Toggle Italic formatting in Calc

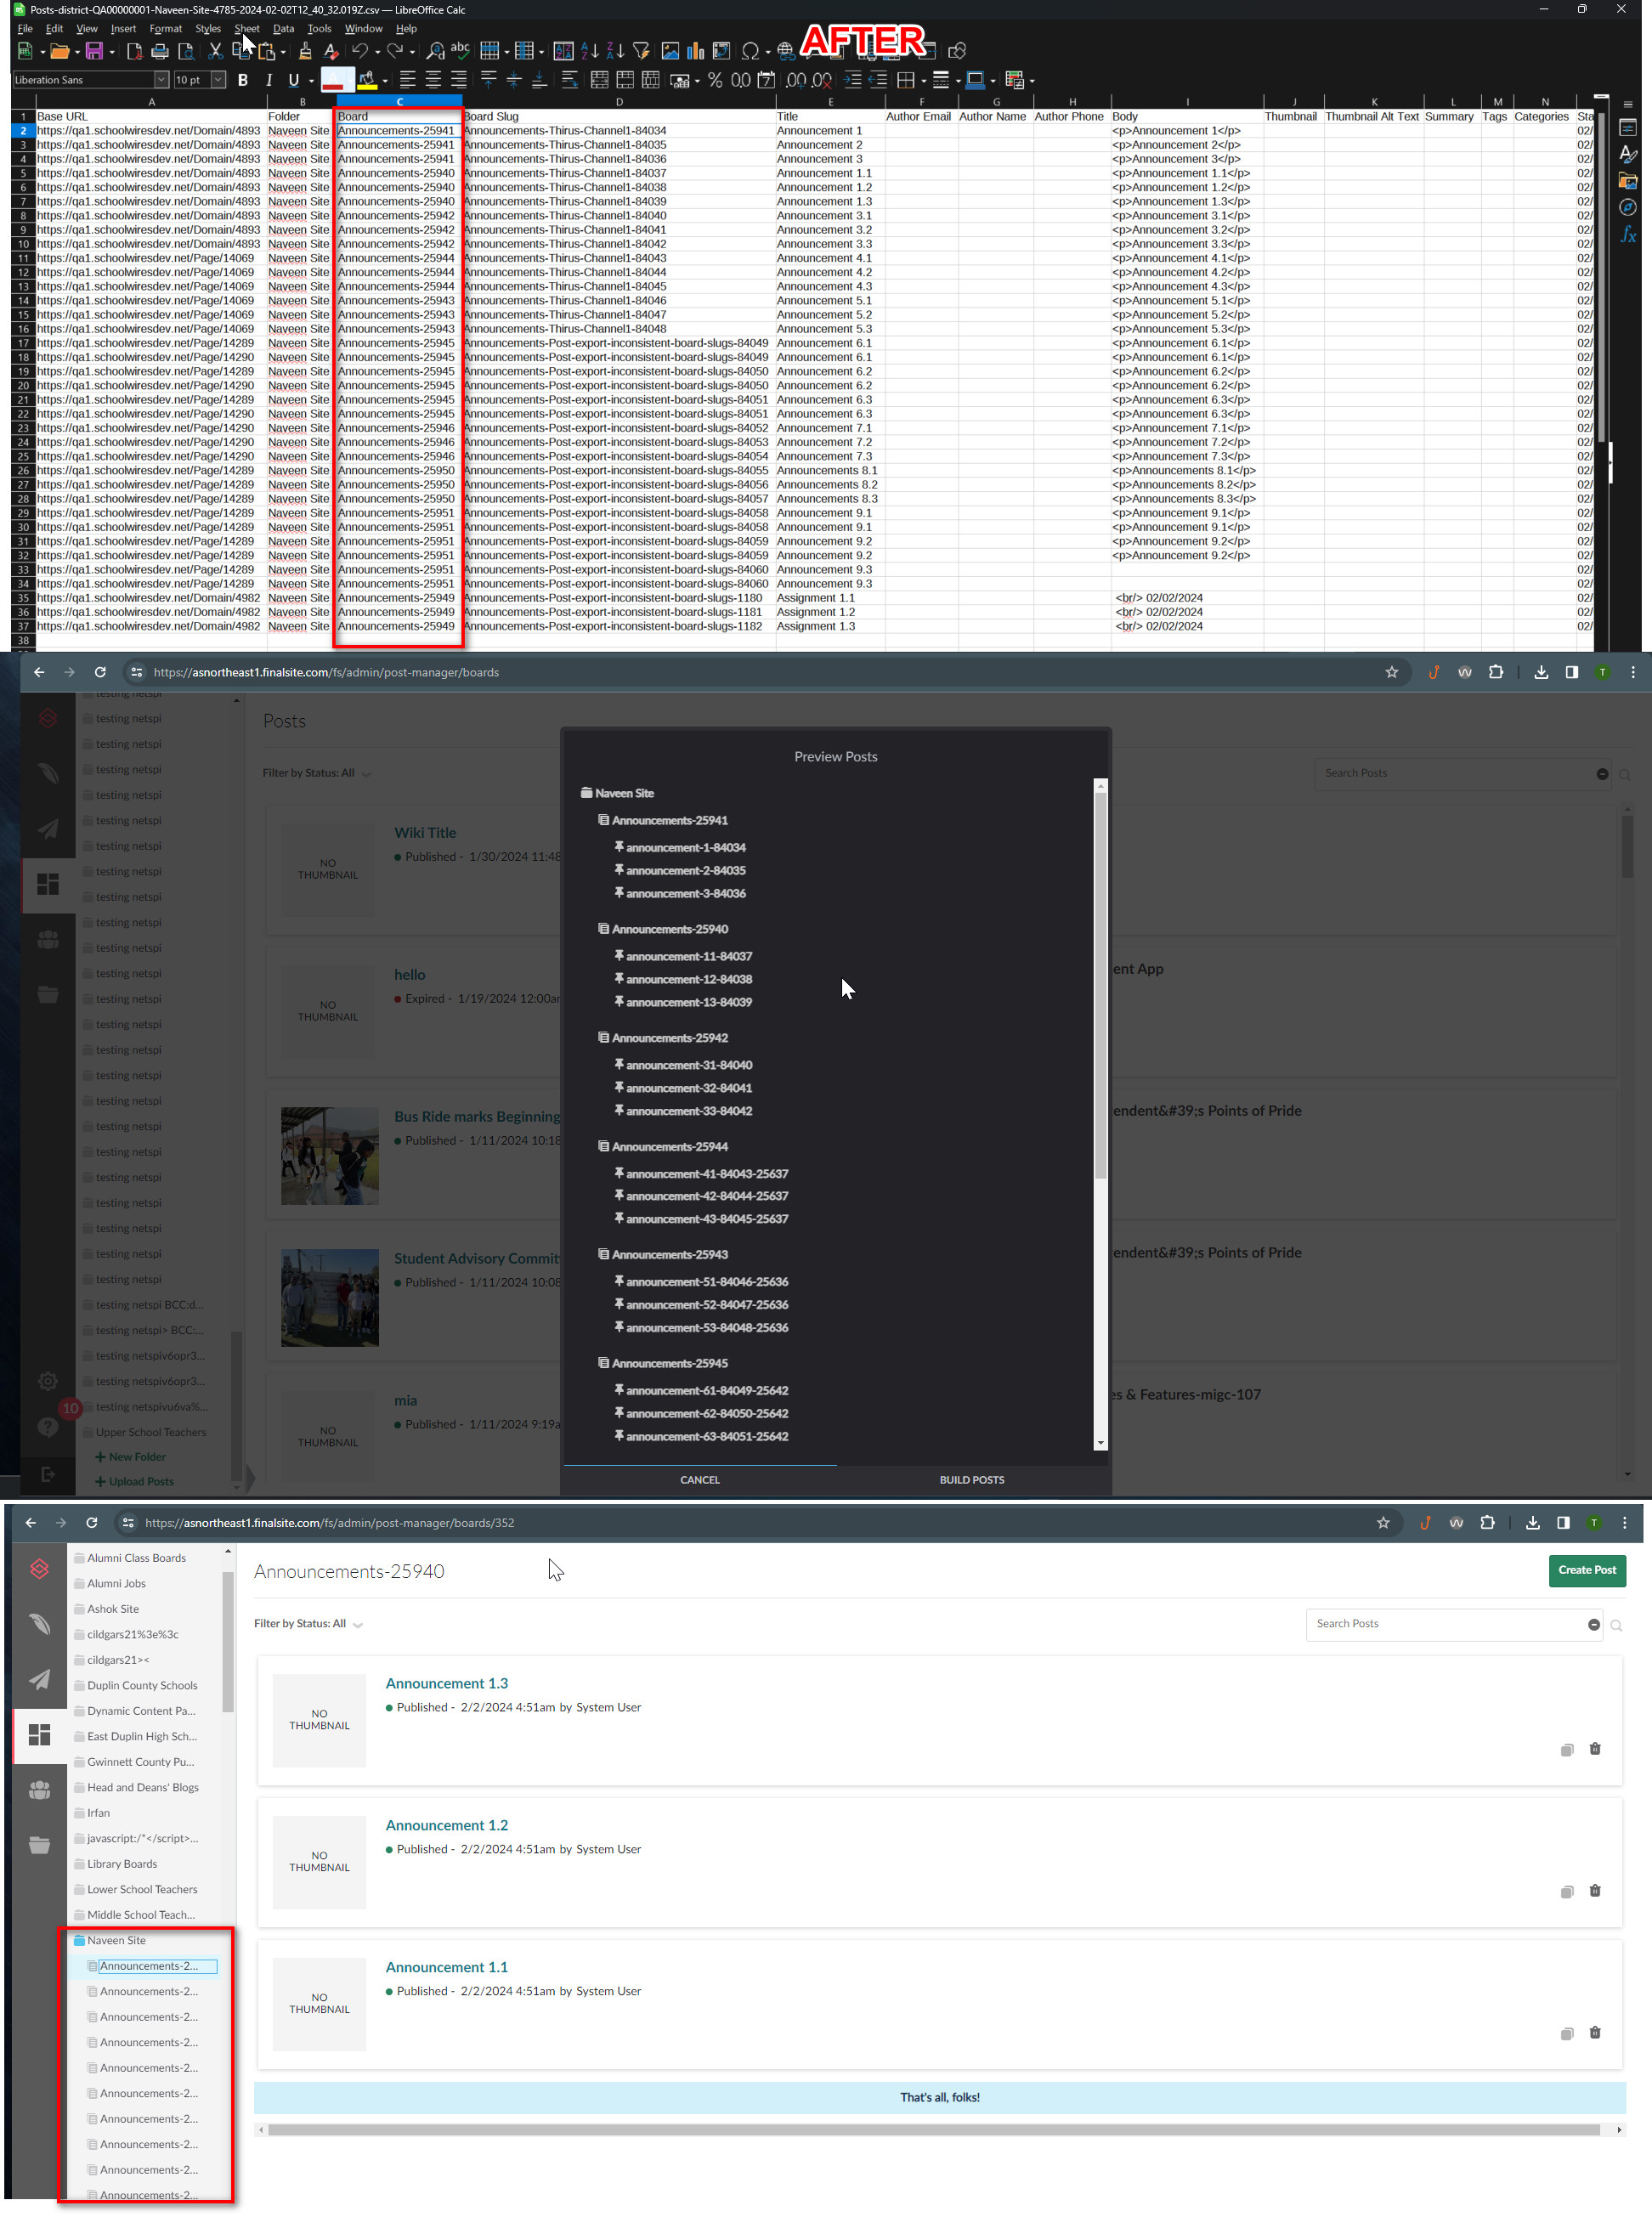click(268, 80)
